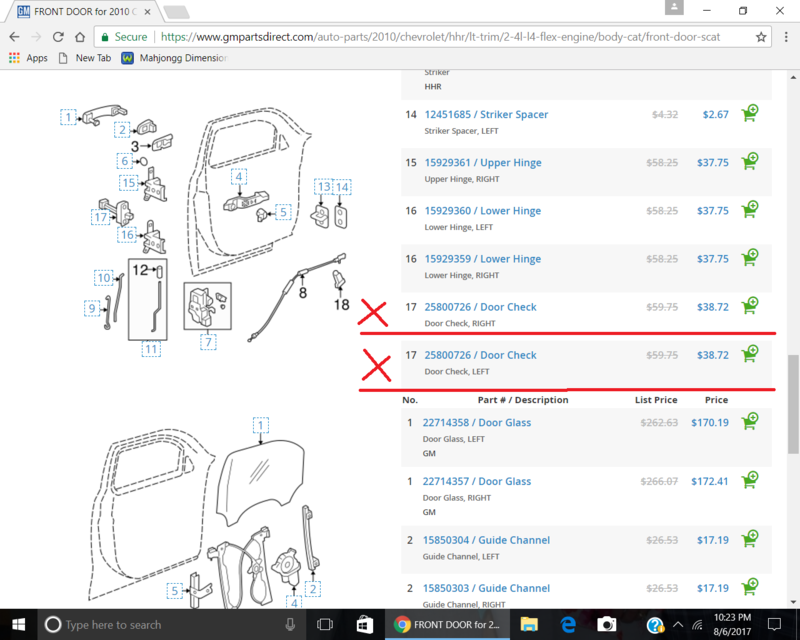Select the $2.67 Striker Spacer price
The height and width of the screenshot is (640, 800).
(715, 114)
